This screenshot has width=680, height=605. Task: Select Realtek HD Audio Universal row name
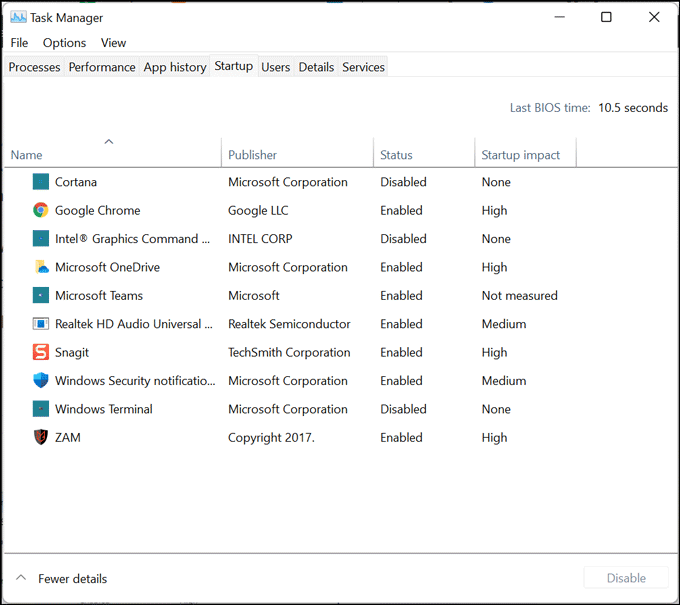pos(134,324)
